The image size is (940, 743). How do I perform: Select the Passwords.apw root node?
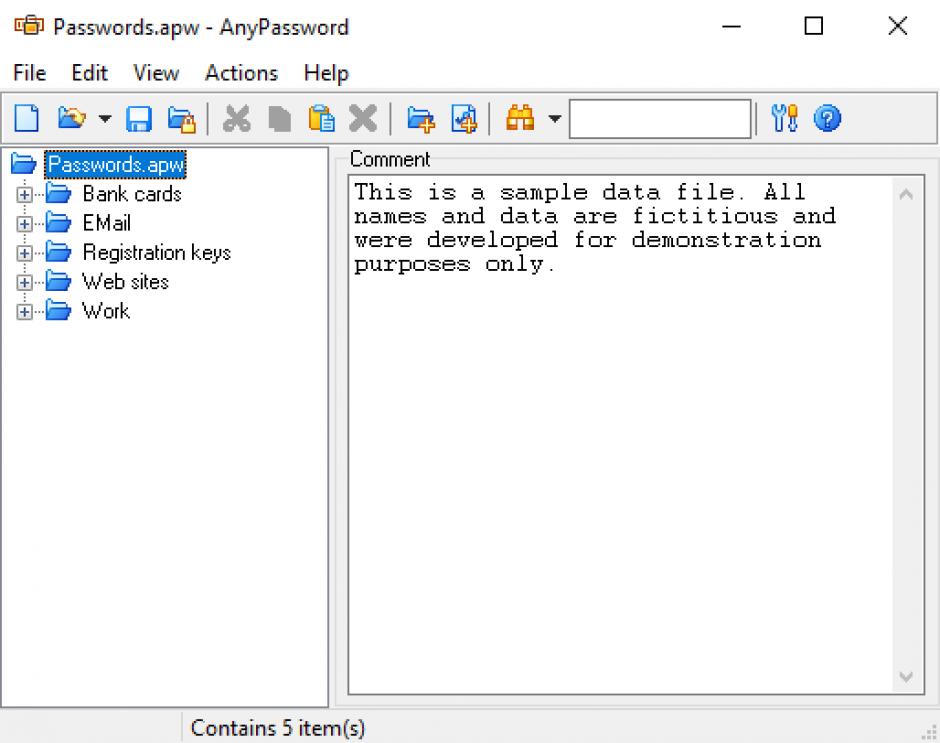(116, 164)
